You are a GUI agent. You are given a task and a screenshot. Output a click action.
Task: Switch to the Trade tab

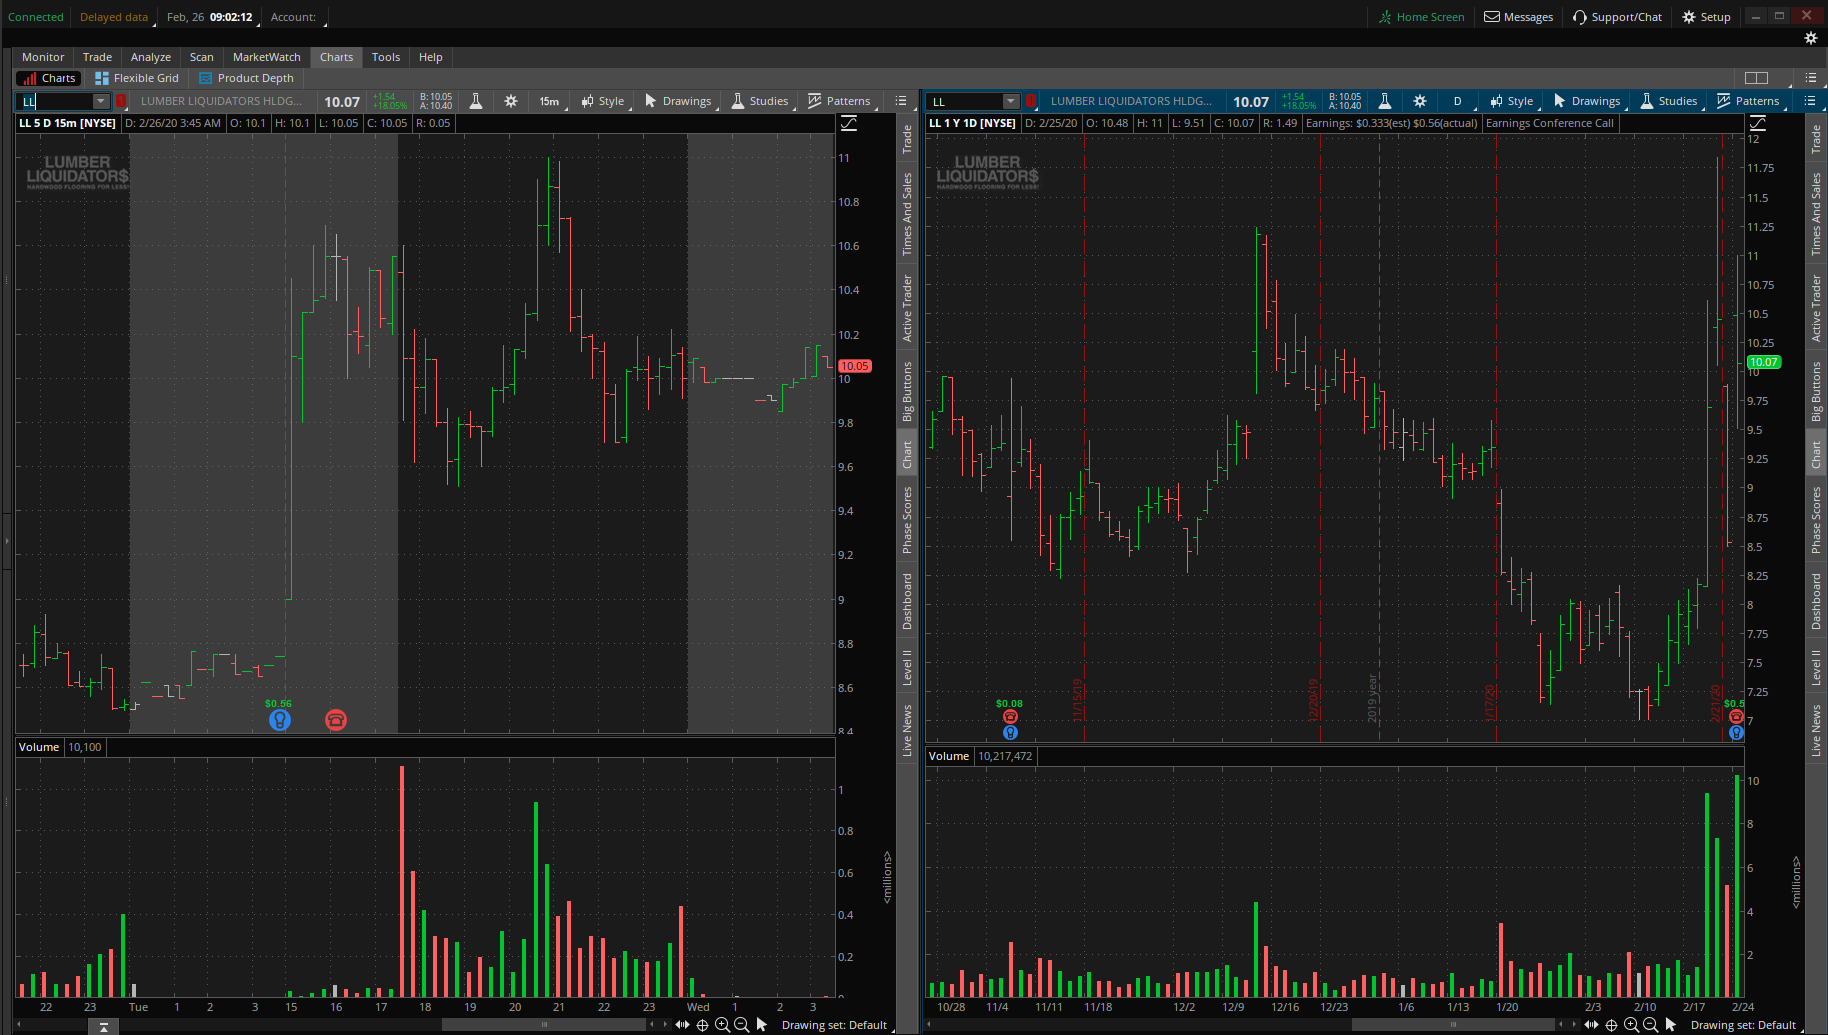coord(97,57)
